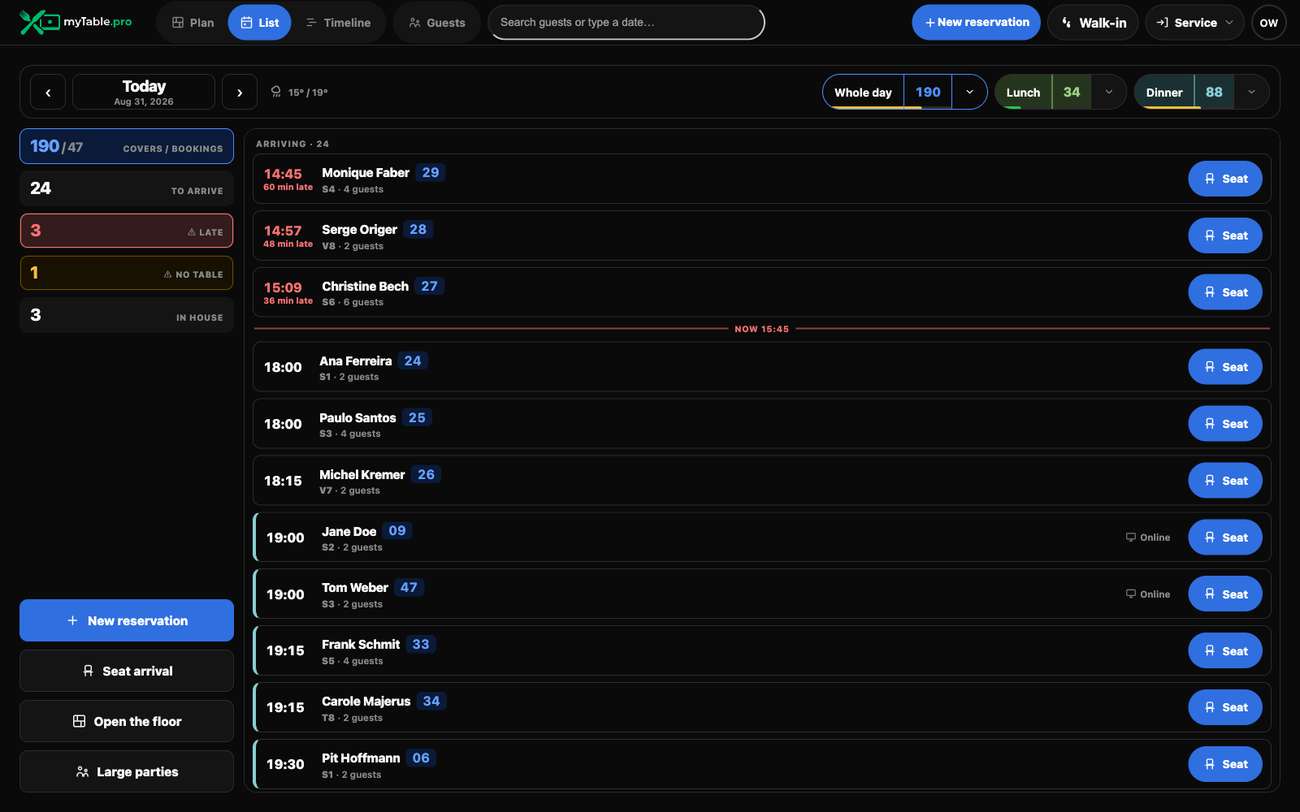The width and height of the screenshot is (1300, 812).
Task: Open Carole Majerus reservation name
Action: coord(366,701)
